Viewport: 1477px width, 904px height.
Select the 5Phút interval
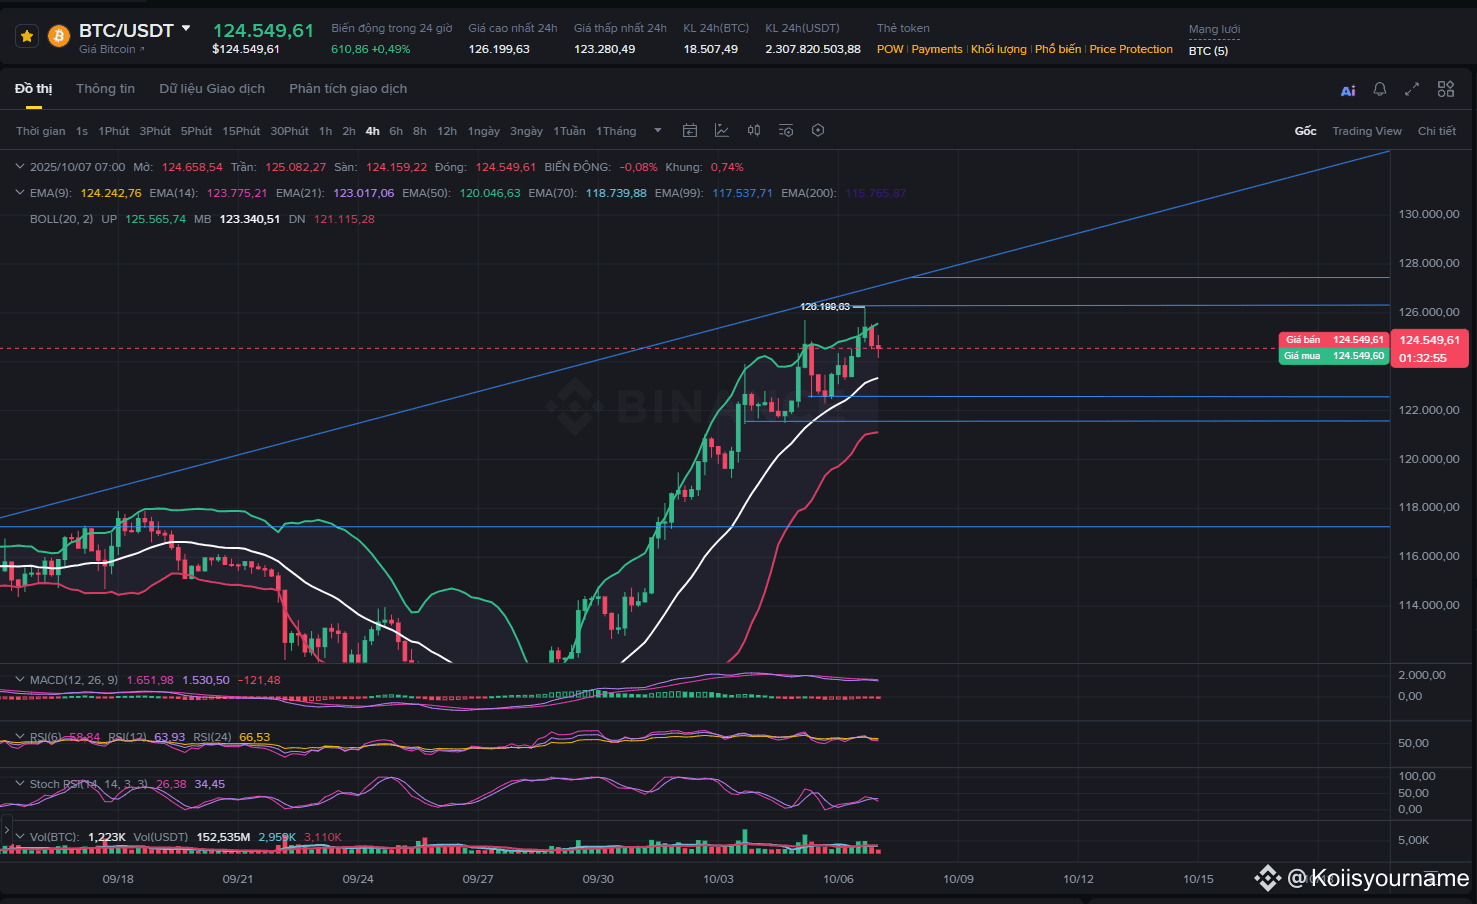click(x=196, y=131)
